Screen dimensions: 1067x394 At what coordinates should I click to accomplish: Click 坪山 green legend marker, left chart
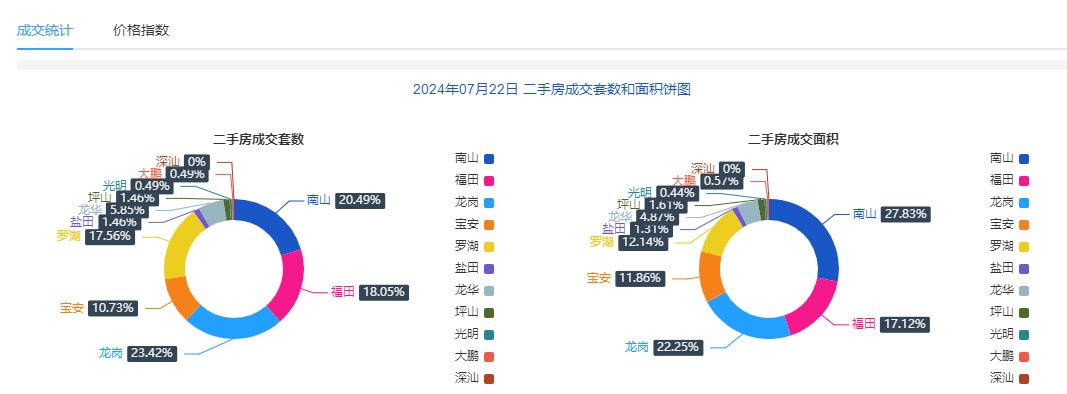pyautogui.click(x=489, y=312)
